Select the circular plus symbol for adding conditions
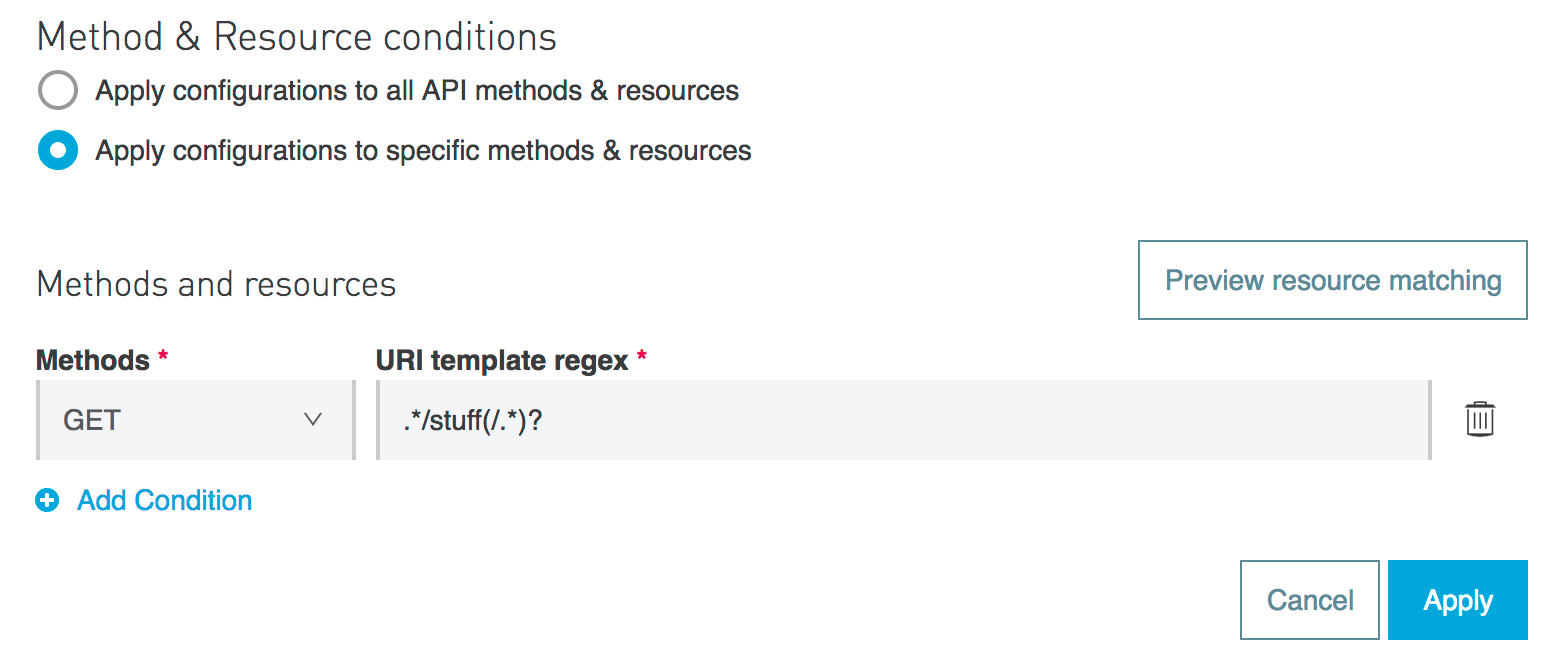Screen dimensions: 1564x668 47,500
